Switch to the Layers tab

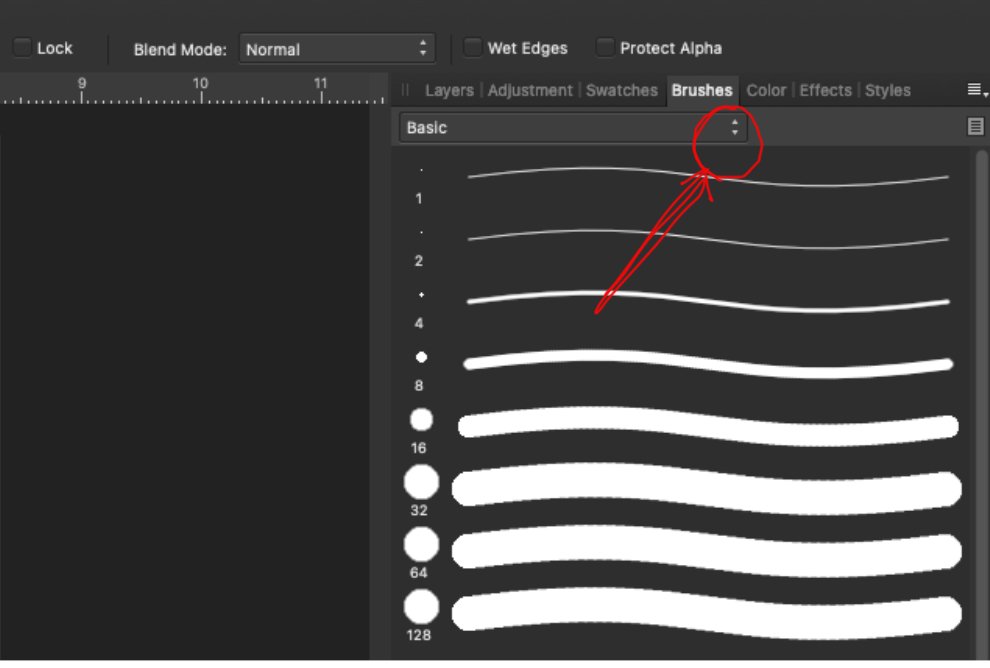pos(449,90)
